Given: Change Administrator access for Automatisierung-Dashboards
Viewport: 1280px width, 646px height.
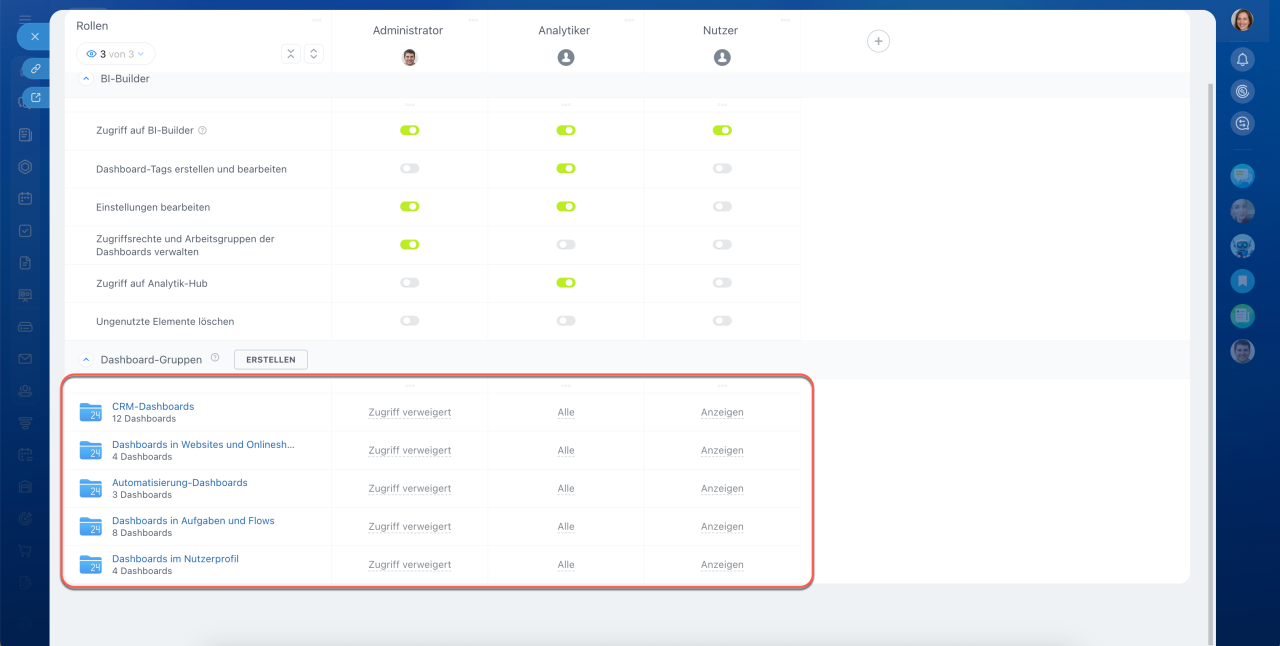Looking at the screenshot, I should pos(409,489).
